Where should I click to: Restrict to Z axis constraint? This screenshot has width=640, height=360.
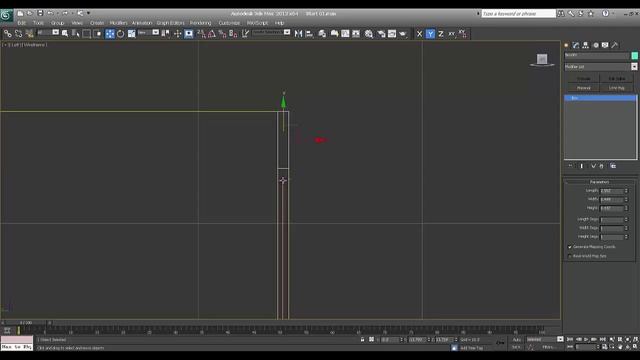pyautogui.click(x=441, y=34)
